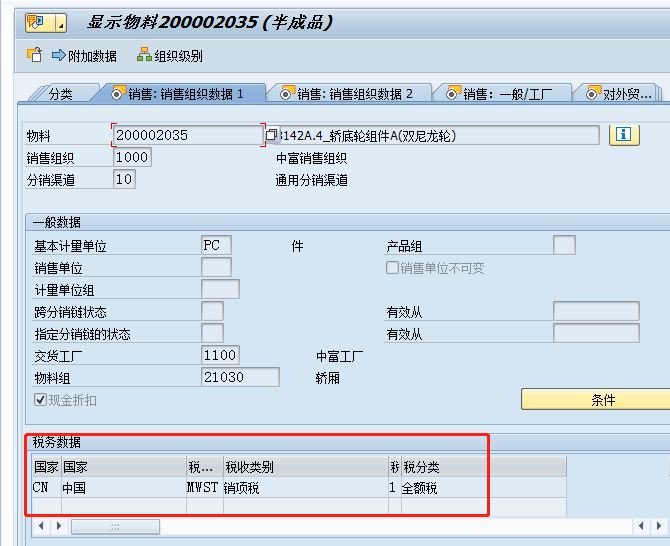The width and height of the screenshot is (670, 546).
Task: Click the first toolbar icon left of 附加数据
Action: [34, 56]
